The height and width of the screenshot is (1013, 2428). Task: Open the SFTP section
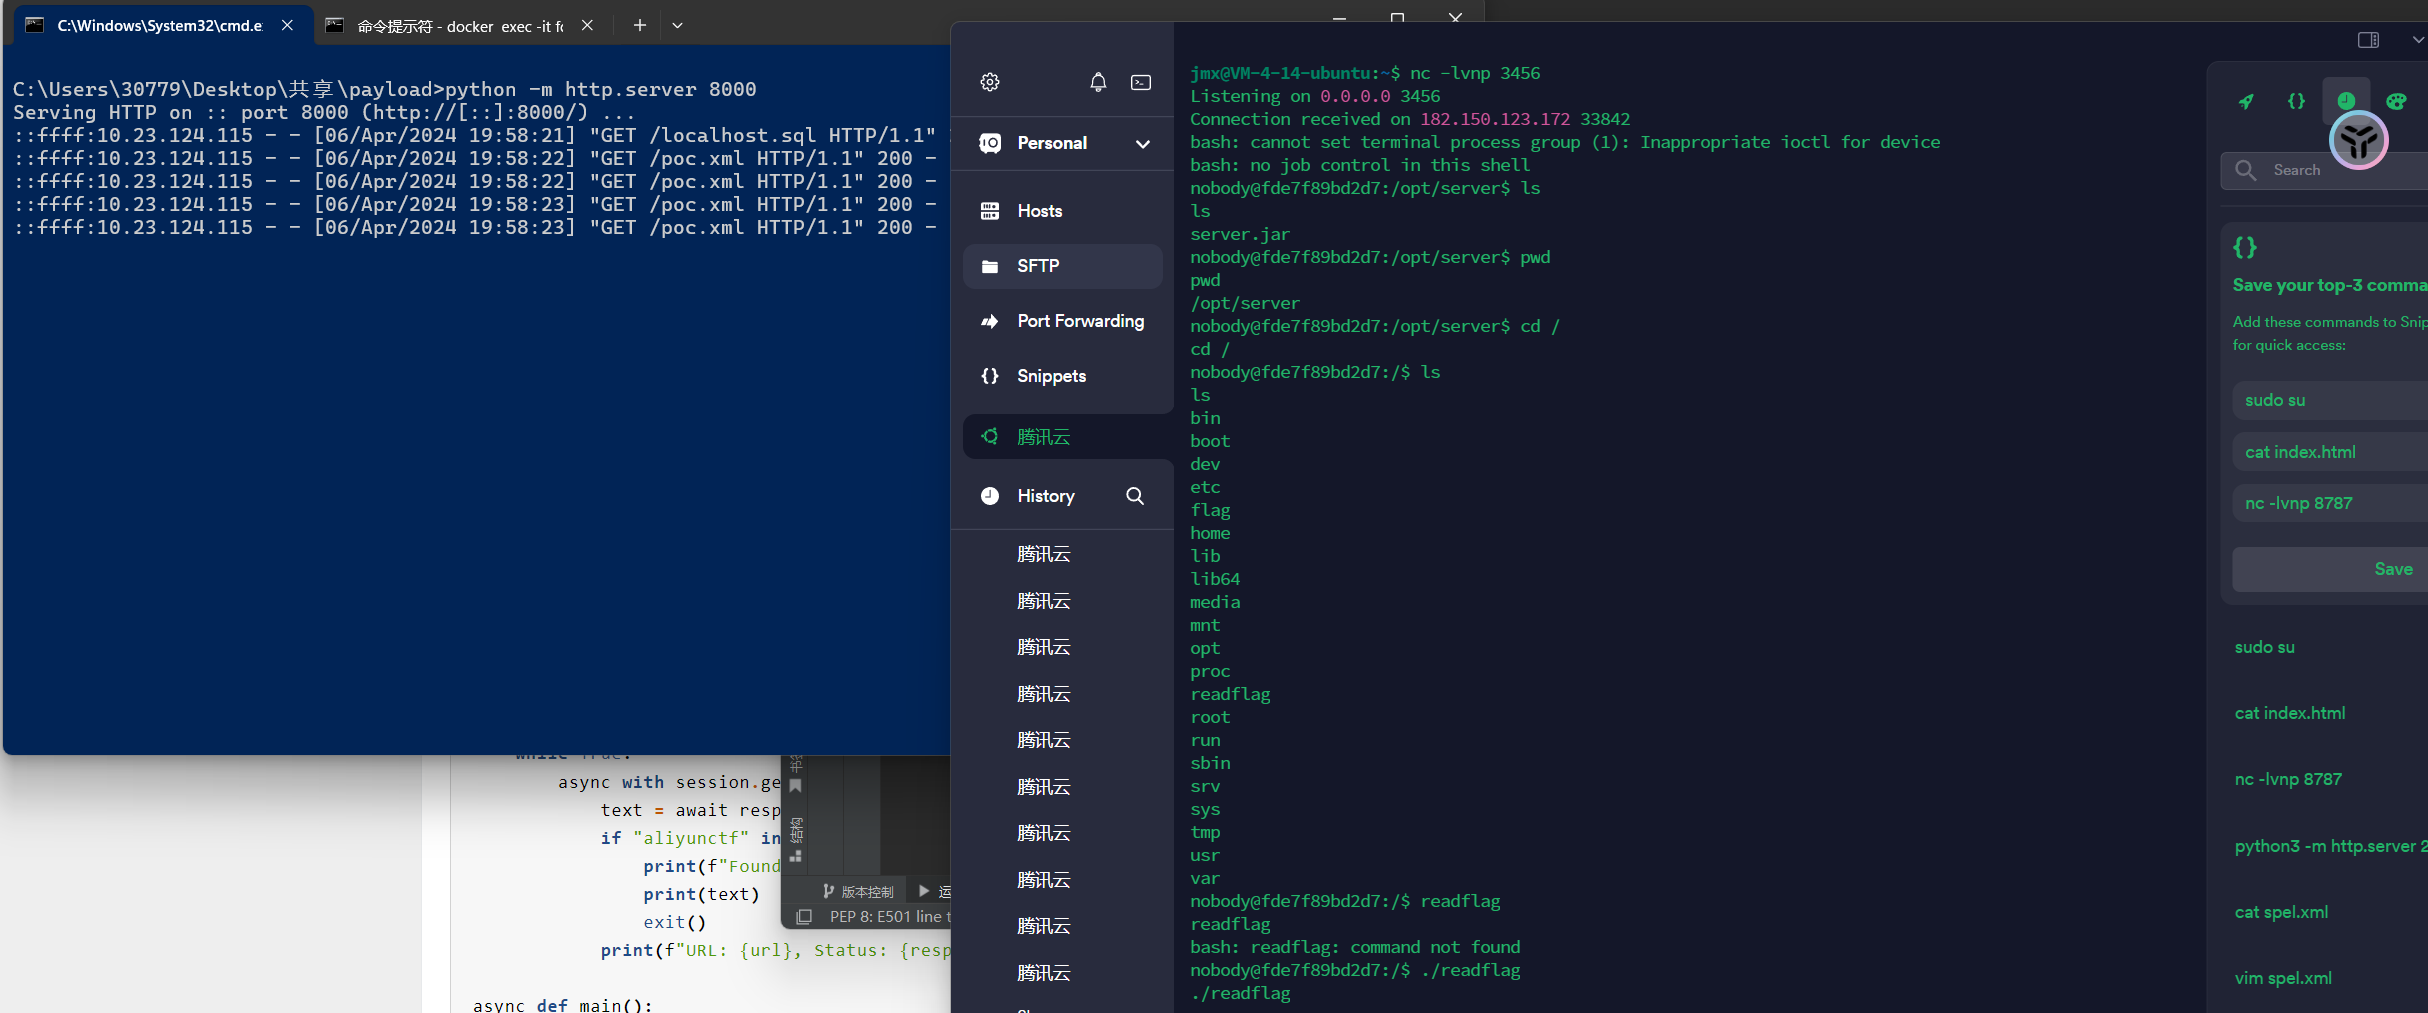[1063, 266]
